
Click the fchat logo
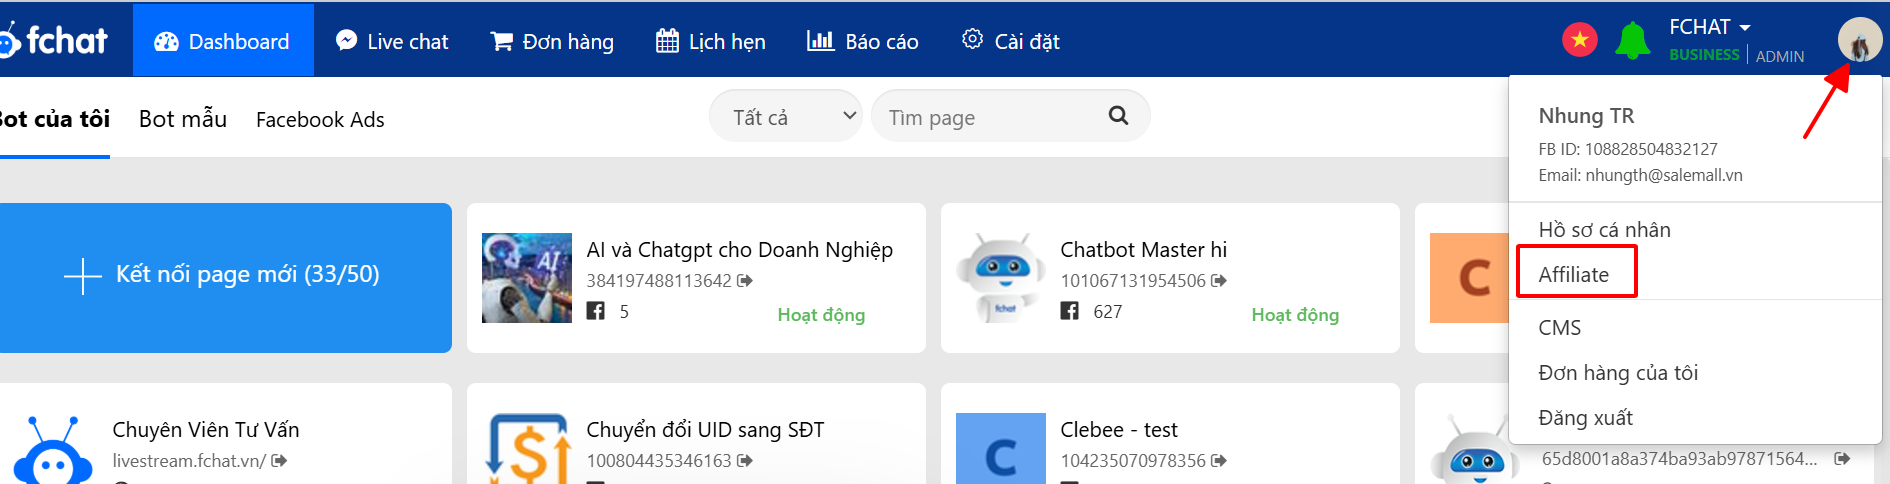(x=55, y=40)
